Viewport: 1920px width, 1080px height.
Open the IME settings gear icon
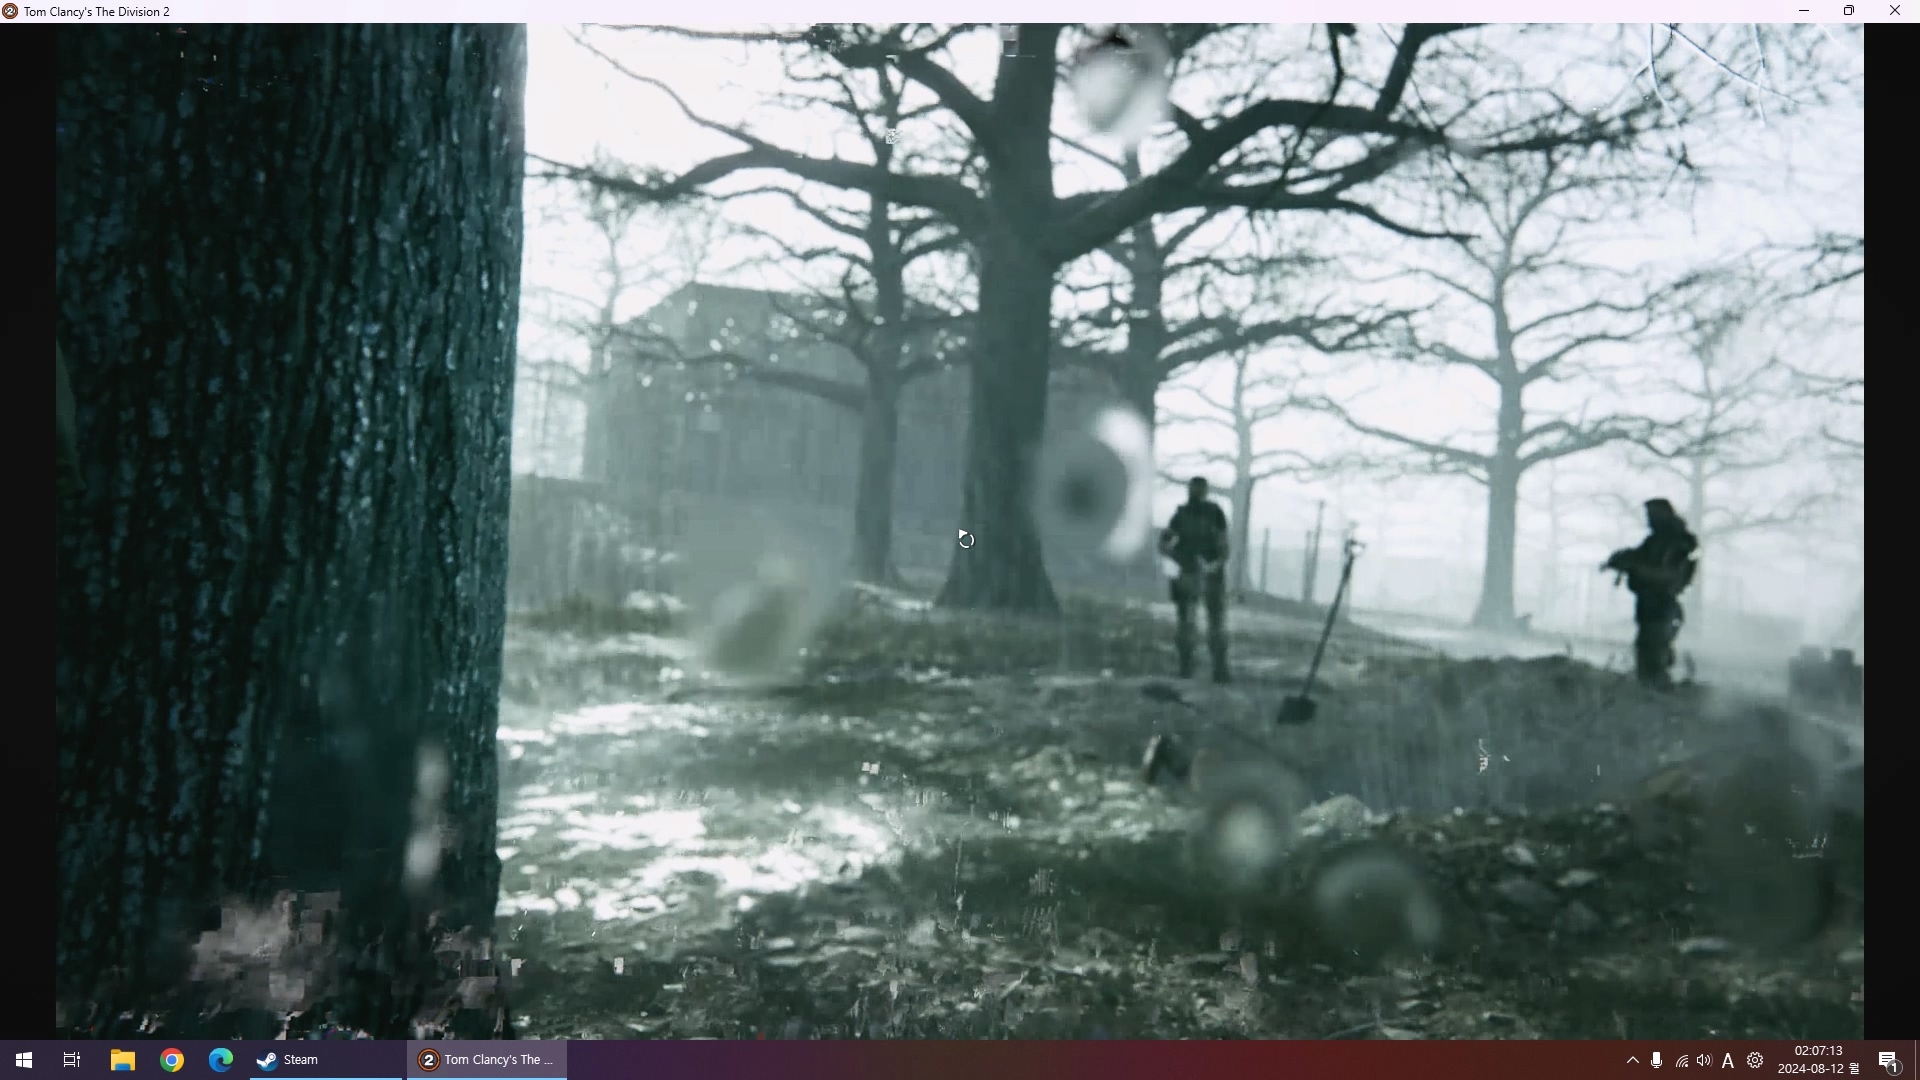click(1755, 1060)
